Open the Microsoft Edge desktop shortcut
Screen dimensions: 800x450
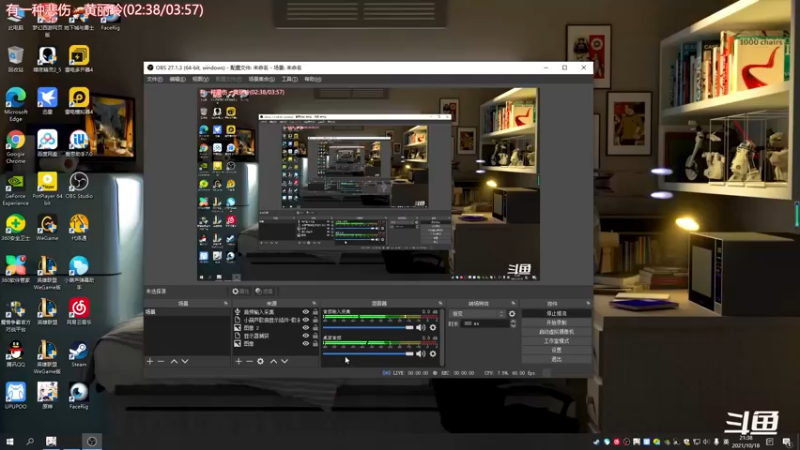click(15, 105)
